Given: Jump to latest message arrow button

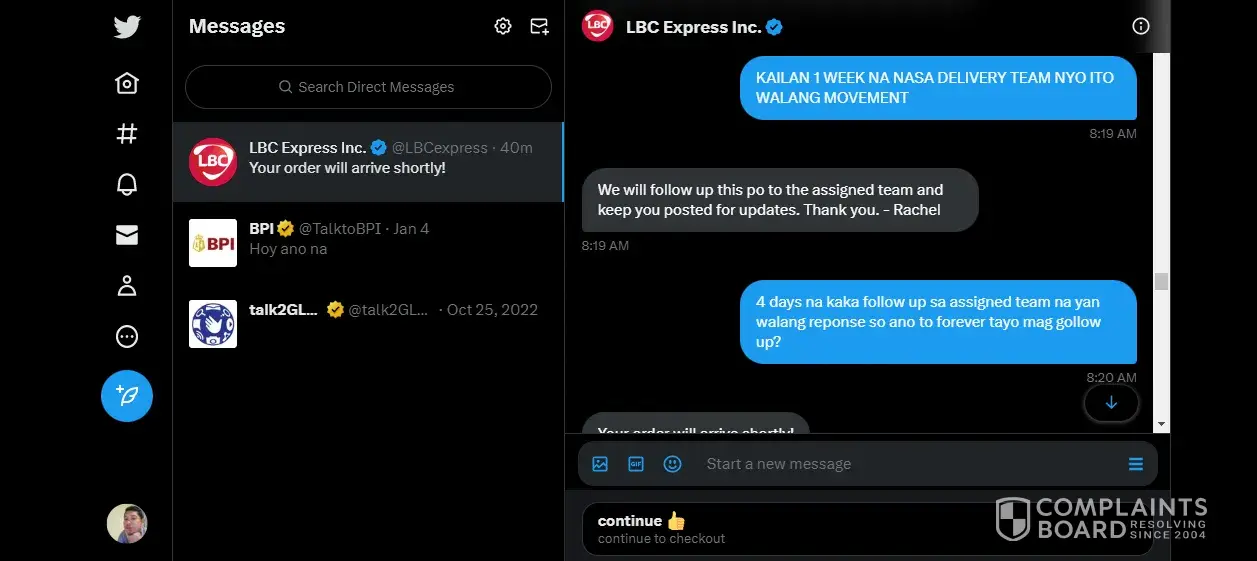Looking at the screenshot, I should pyautogui.click(x=1111, y=403).
